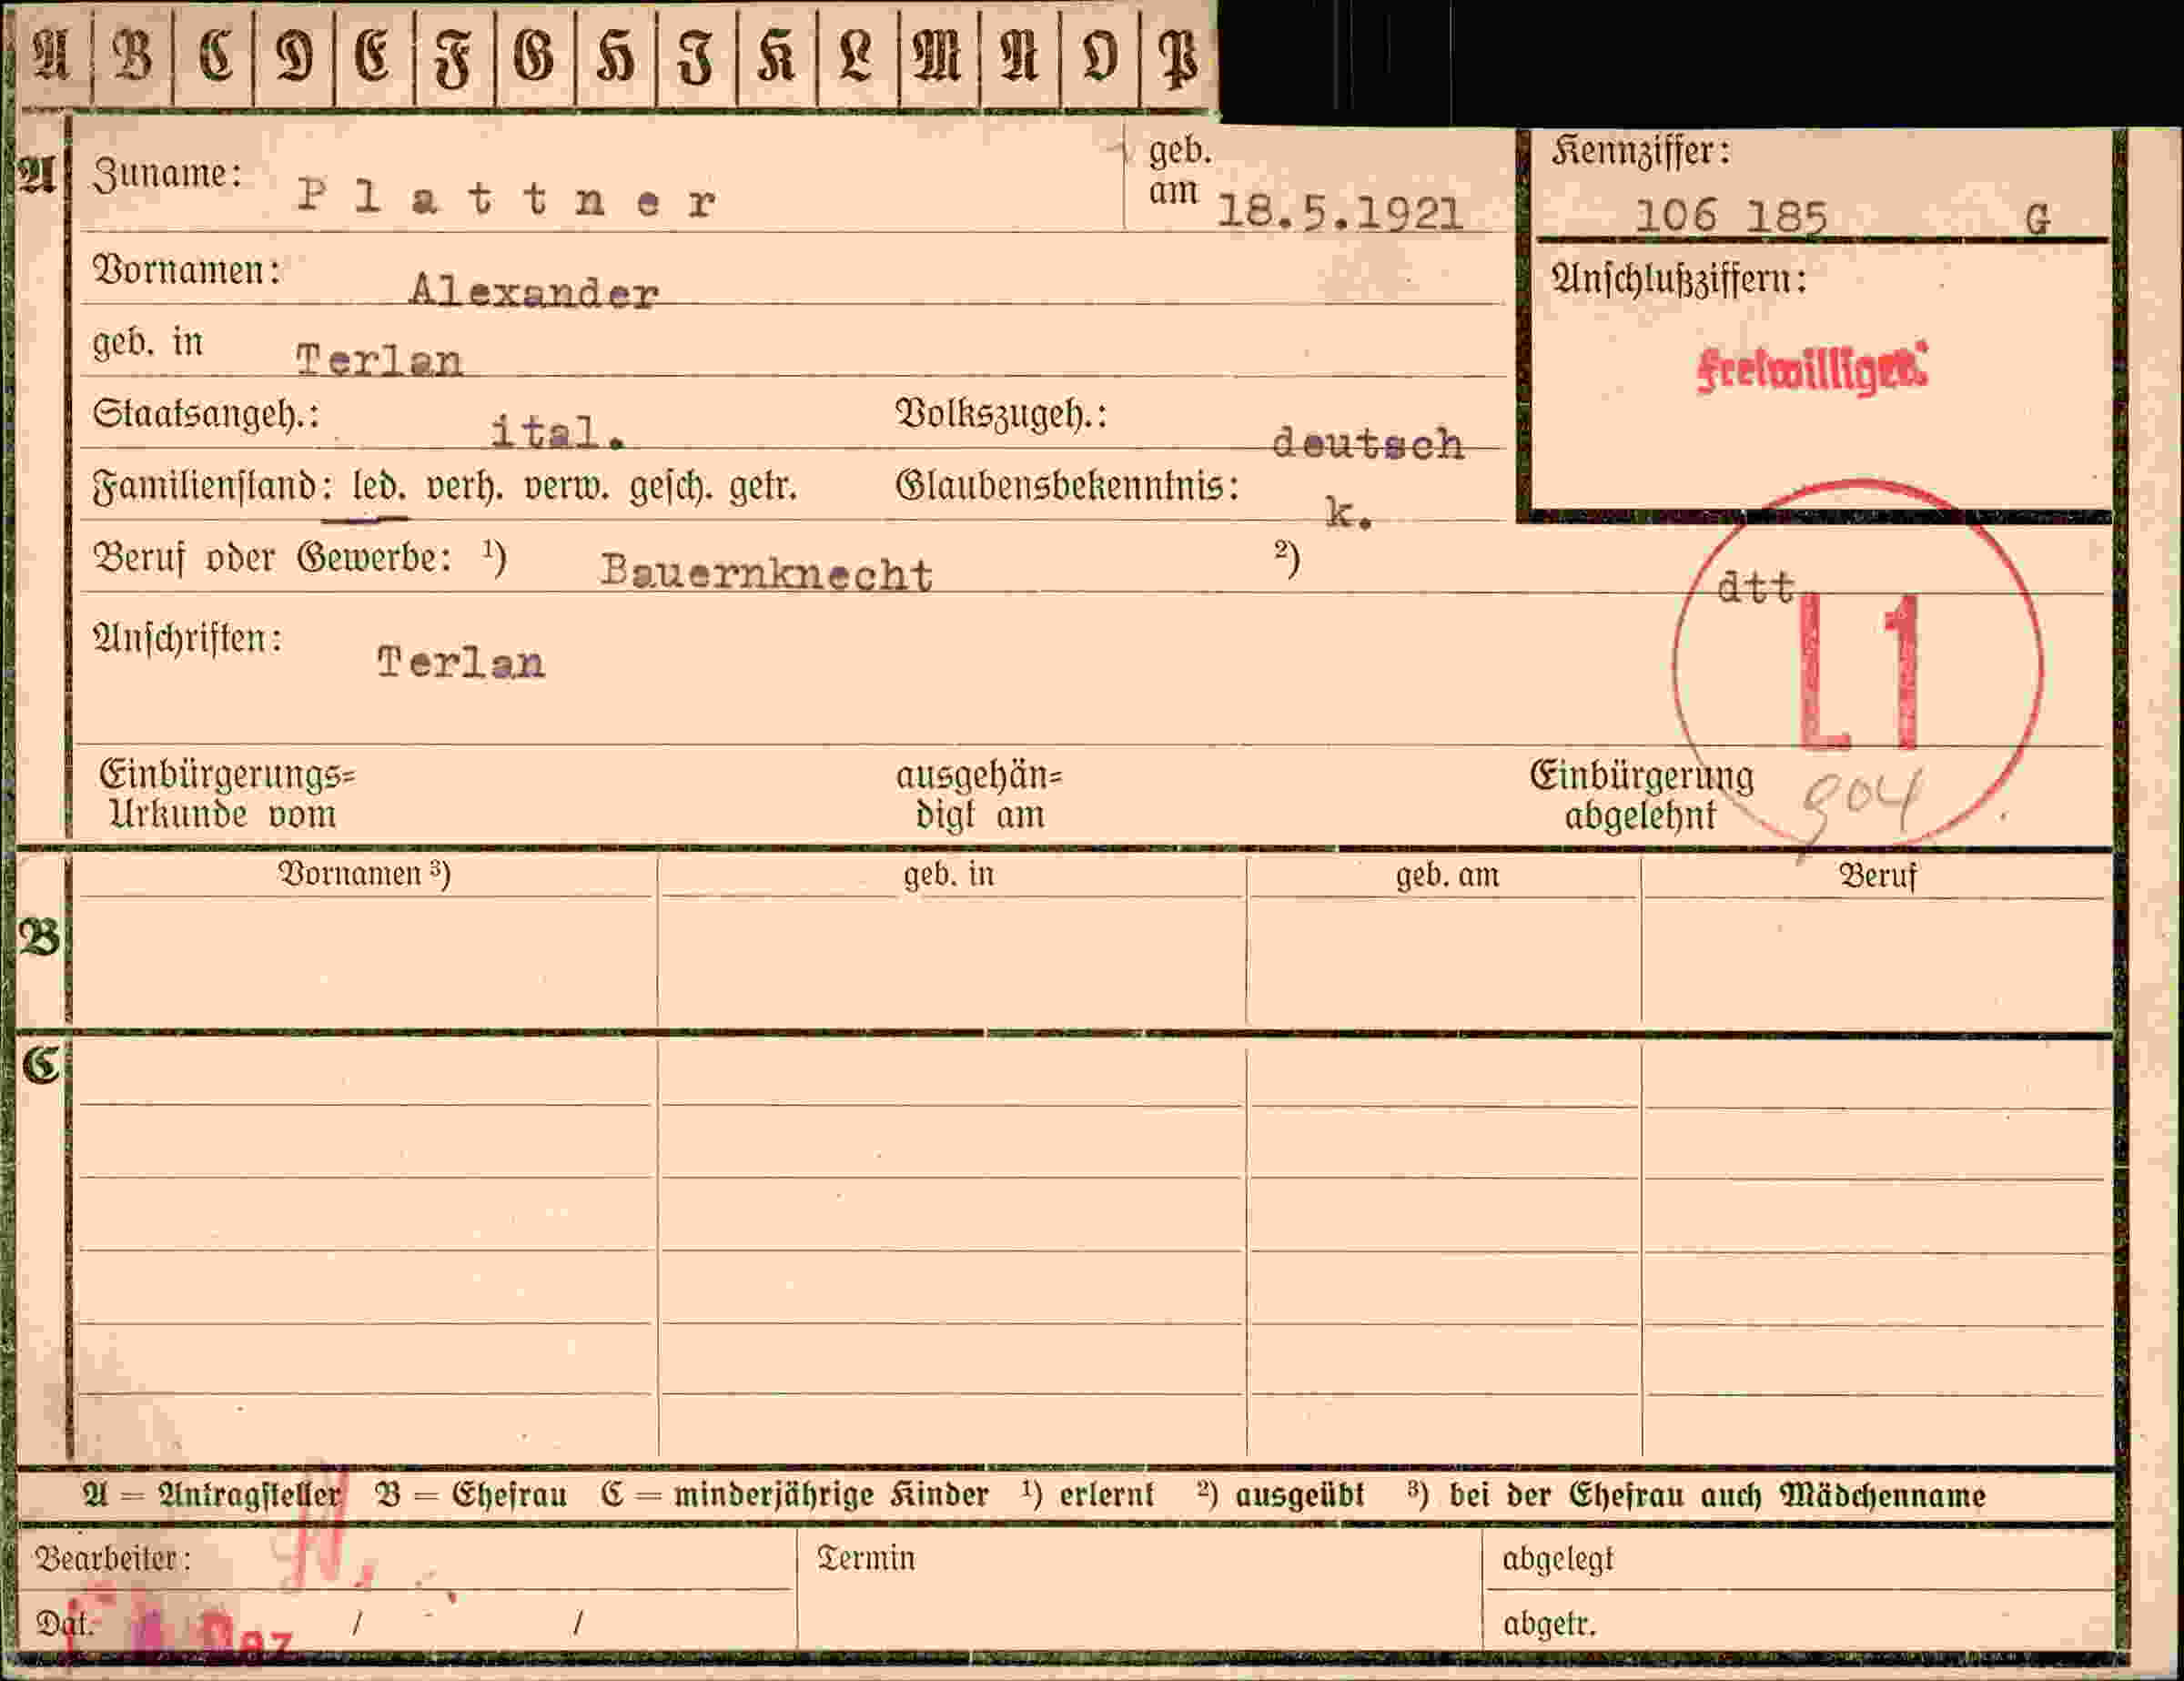This screenshot has height=1681, width=2184.
Task: Select the birth date "18.5.1921"
Action: (x=1340, y=213)
